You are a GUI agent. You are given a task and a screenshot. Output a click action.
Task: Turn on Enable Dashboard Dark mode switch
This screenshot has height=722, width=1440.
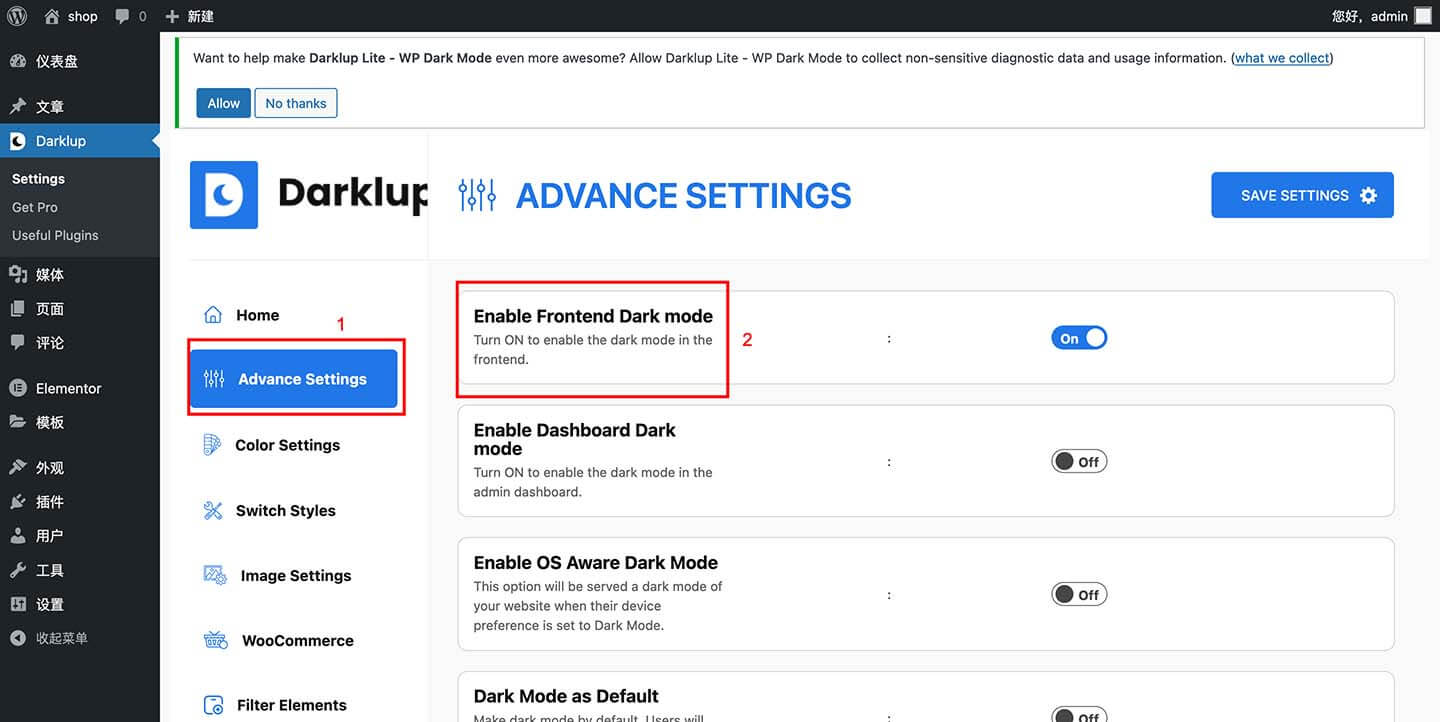pos(1079,461)
